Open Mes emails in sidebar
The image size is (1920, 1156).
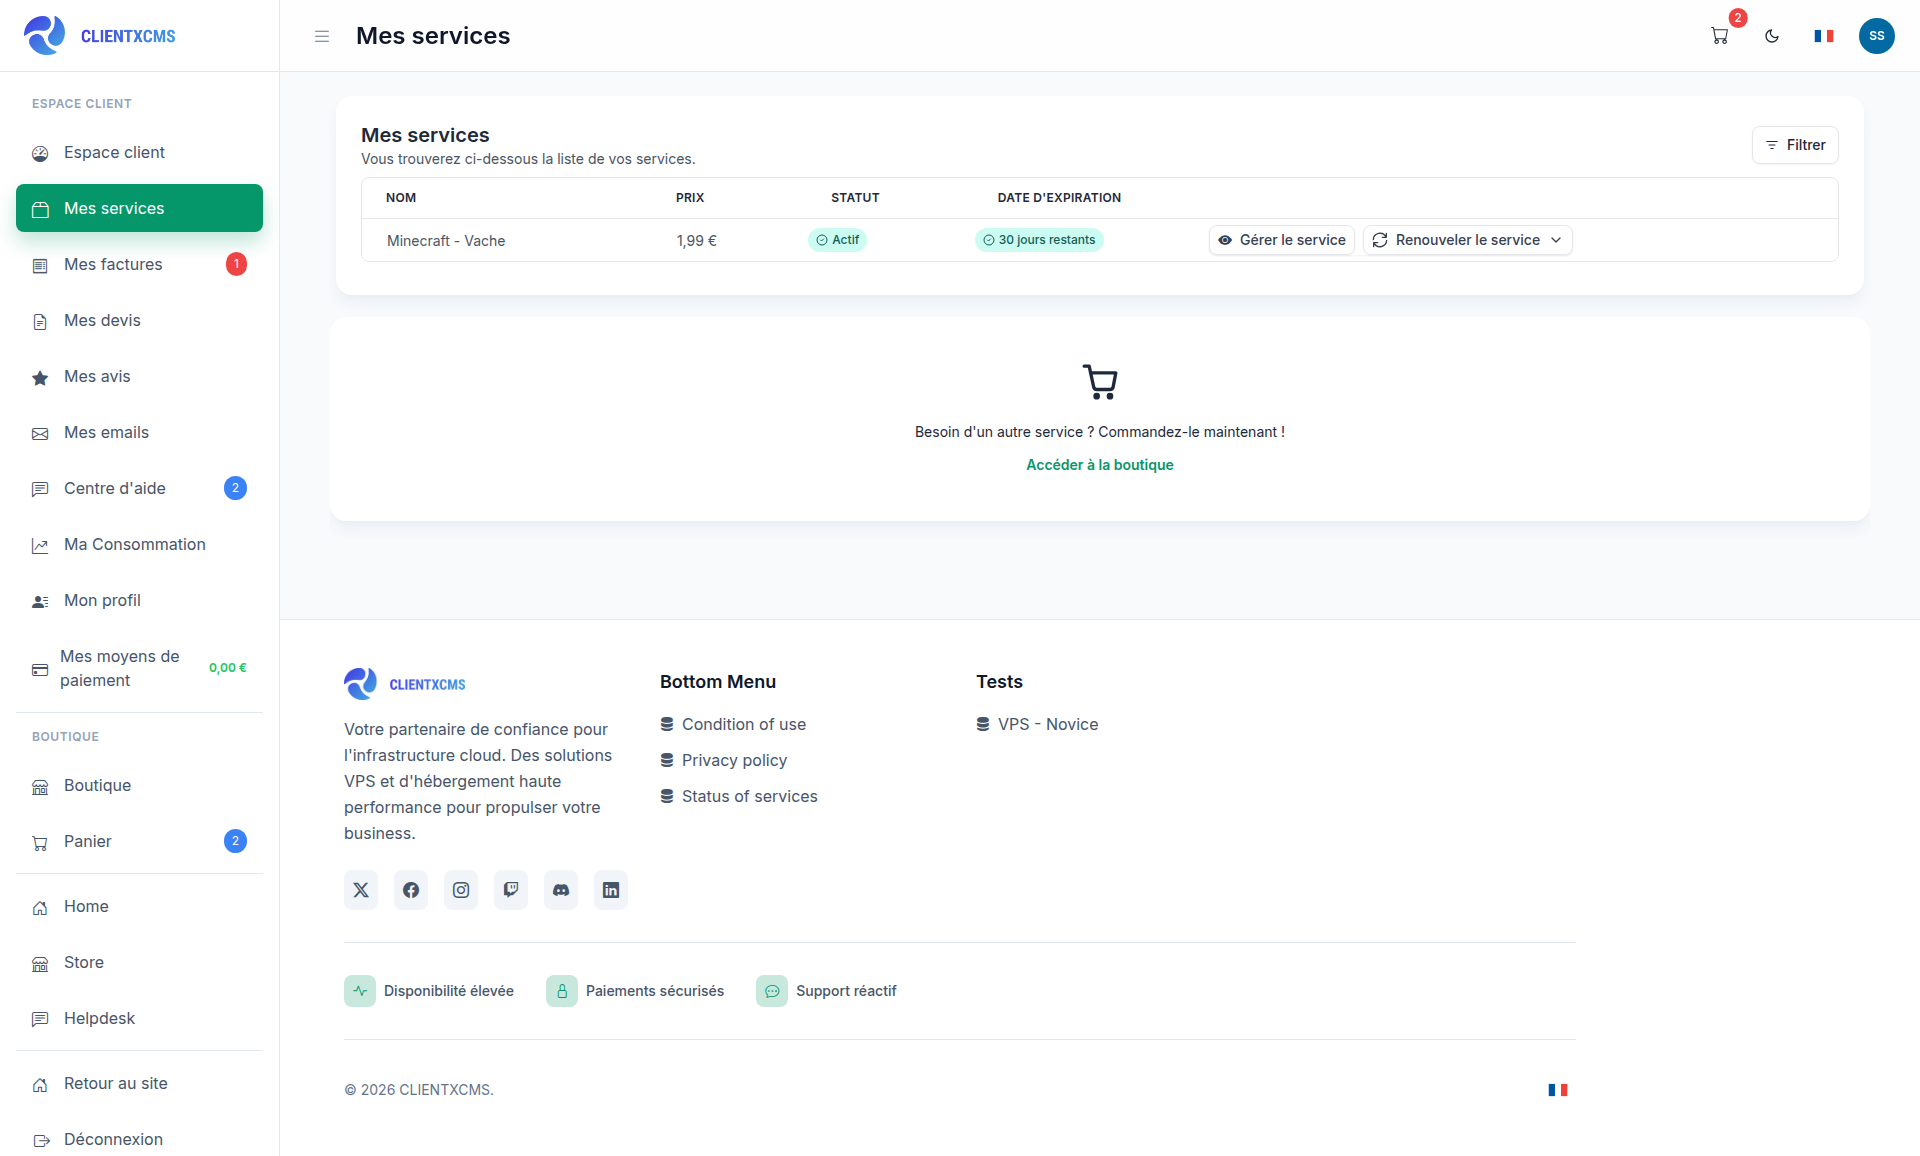140,432
